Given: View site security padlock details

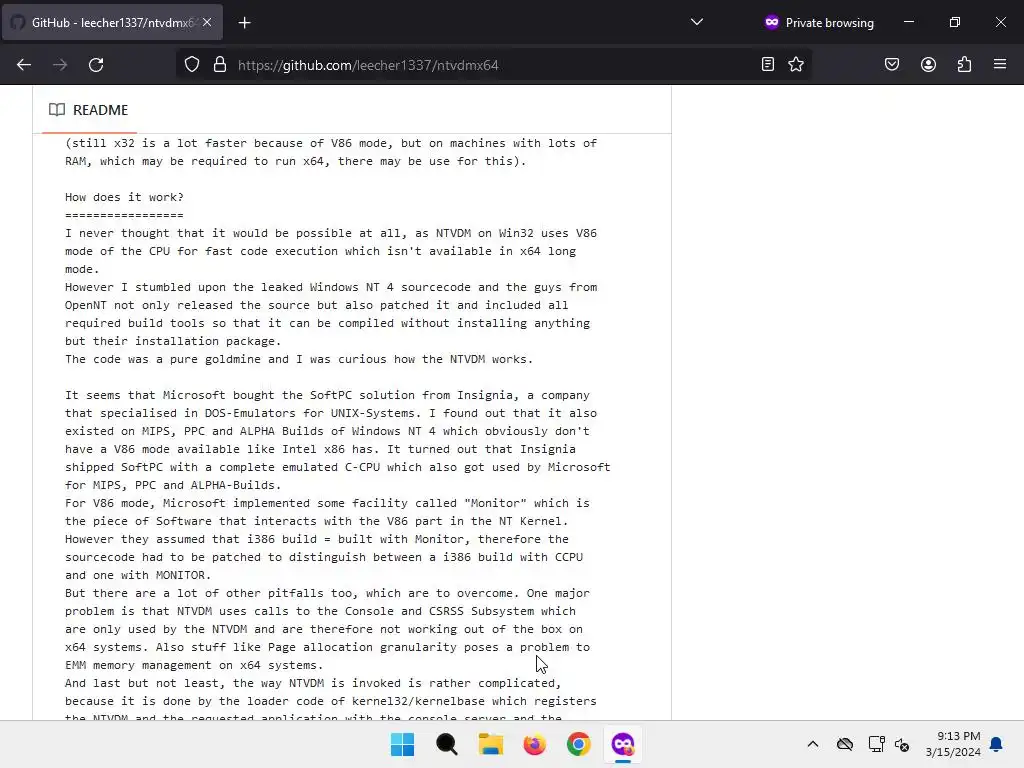Looking at the screenshot, I should click(220, 65).
